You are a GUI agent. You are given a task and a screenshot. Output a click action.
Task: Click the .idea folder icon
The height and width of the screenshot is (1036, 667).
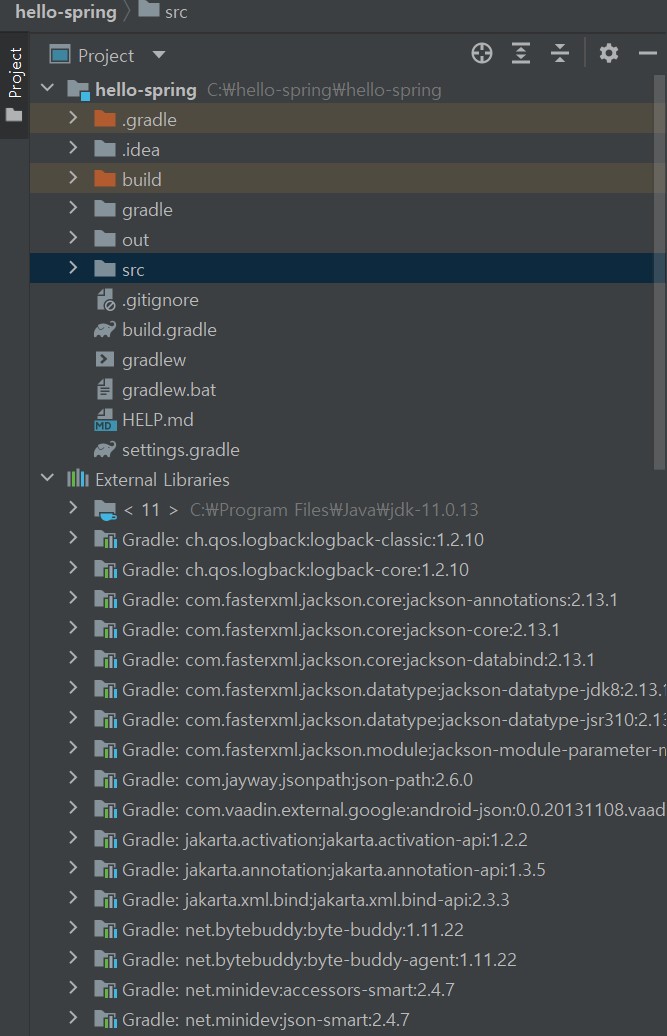click(x=105, y=149)
